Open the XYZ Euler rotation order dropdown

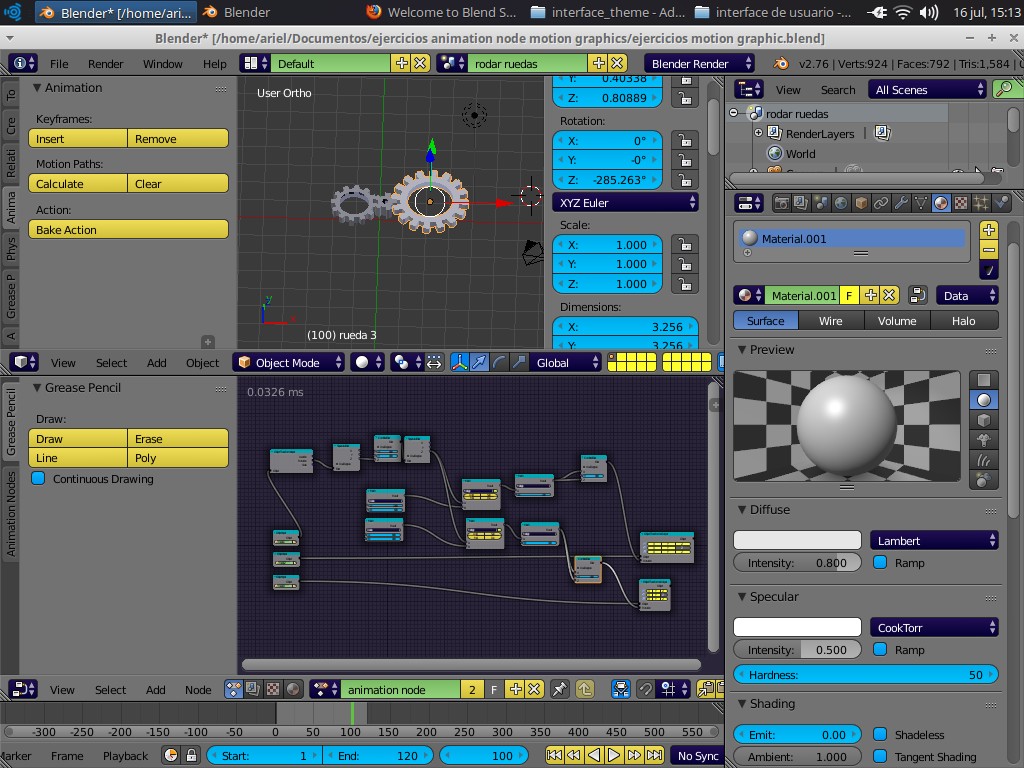click(x=625, y=202)
